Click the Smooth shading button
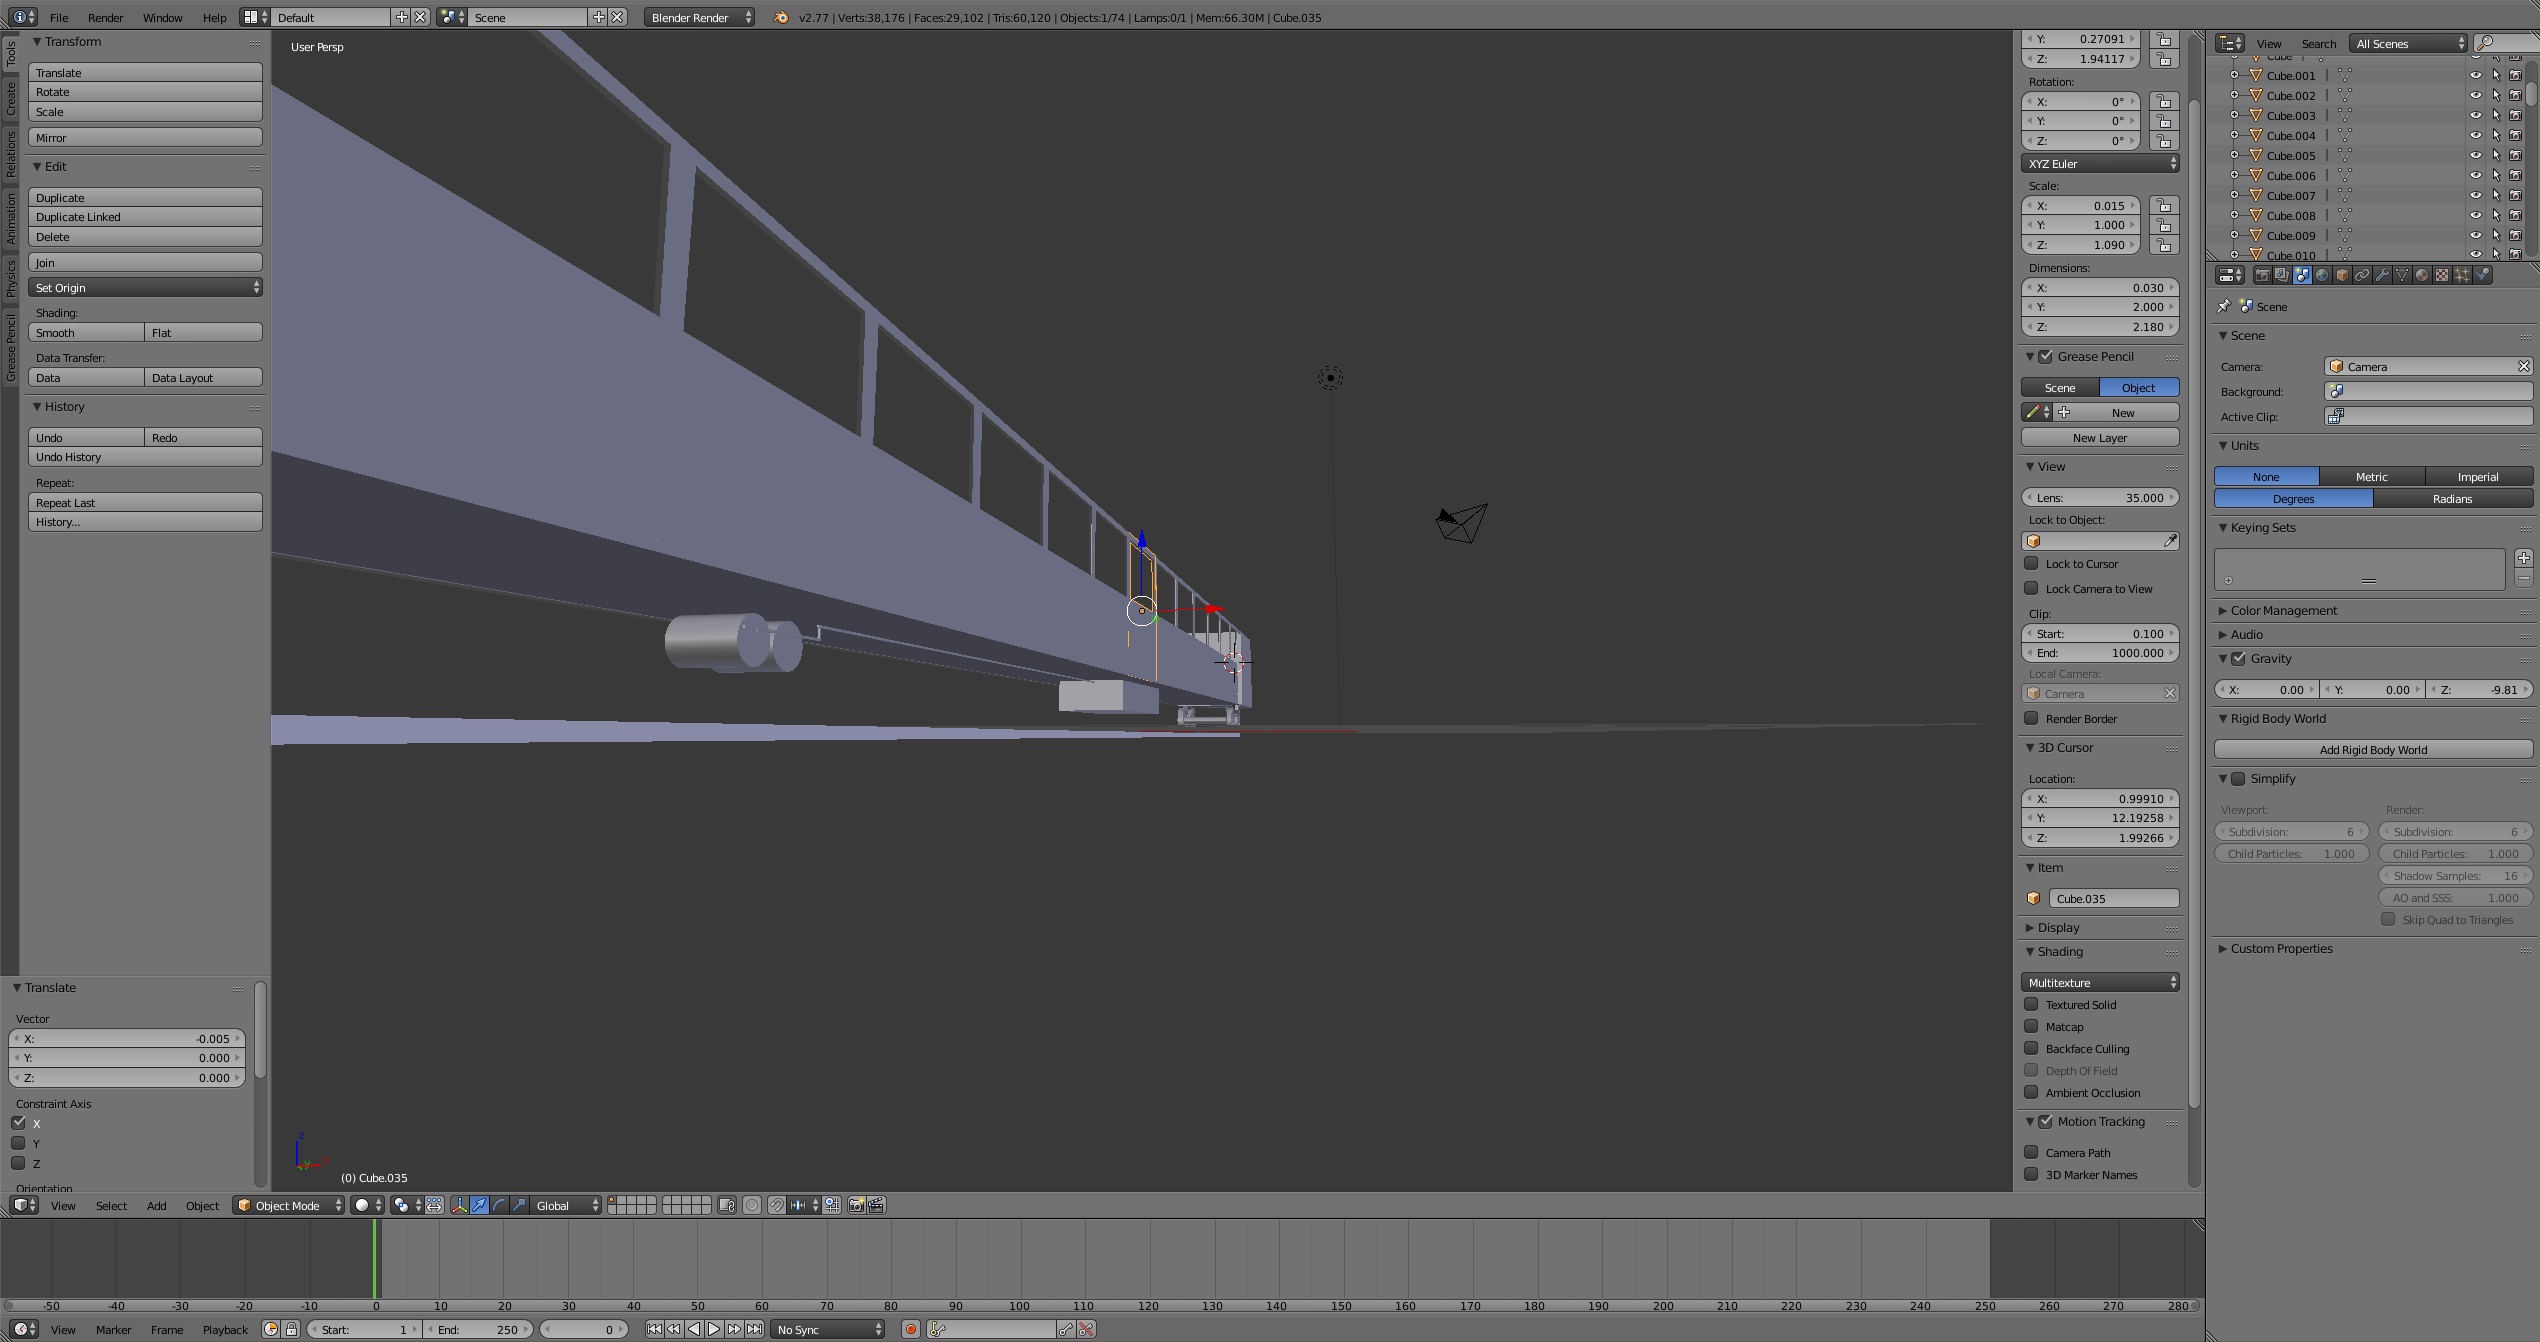2540x1342 pixels. click(86, 333)
